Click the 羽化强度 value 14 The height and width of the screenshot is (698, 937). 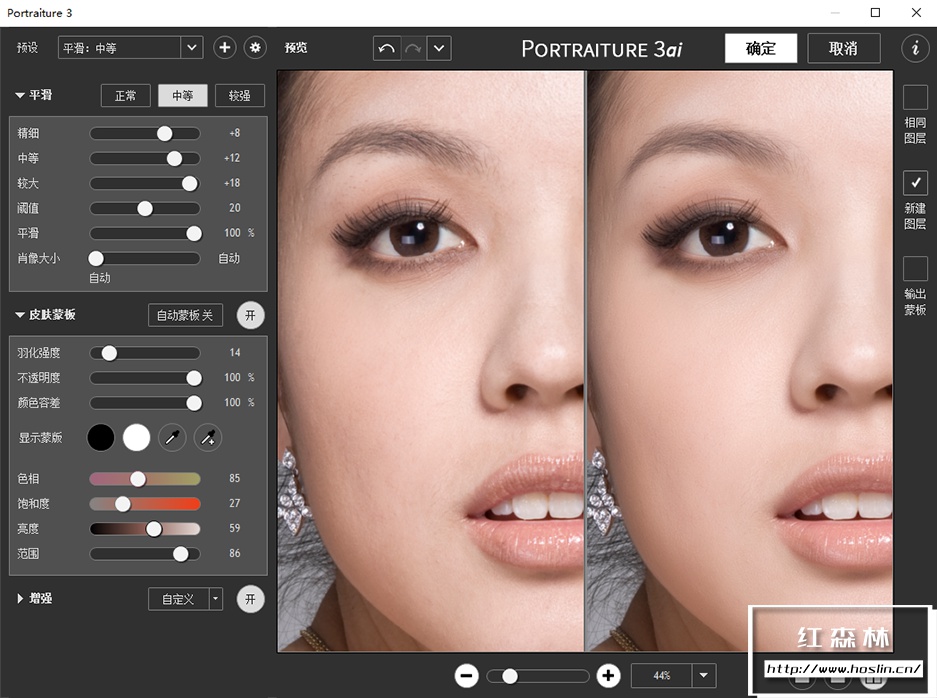[x=235, y=353]
